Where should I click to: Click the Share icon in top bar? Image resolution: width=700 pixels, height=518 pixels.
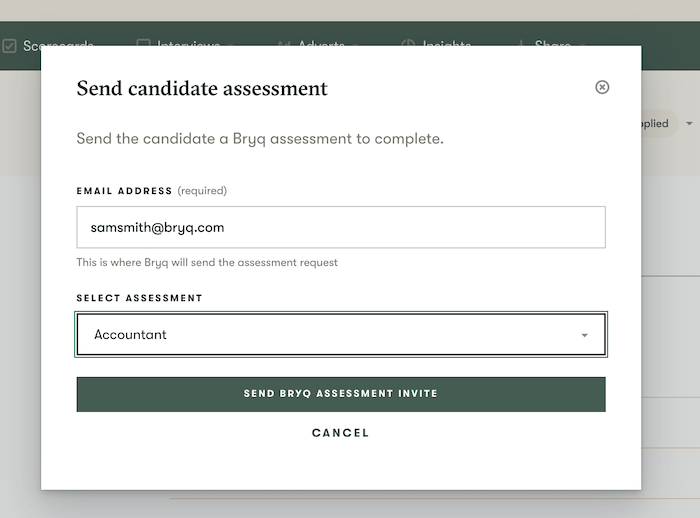(x=521, y=45)
